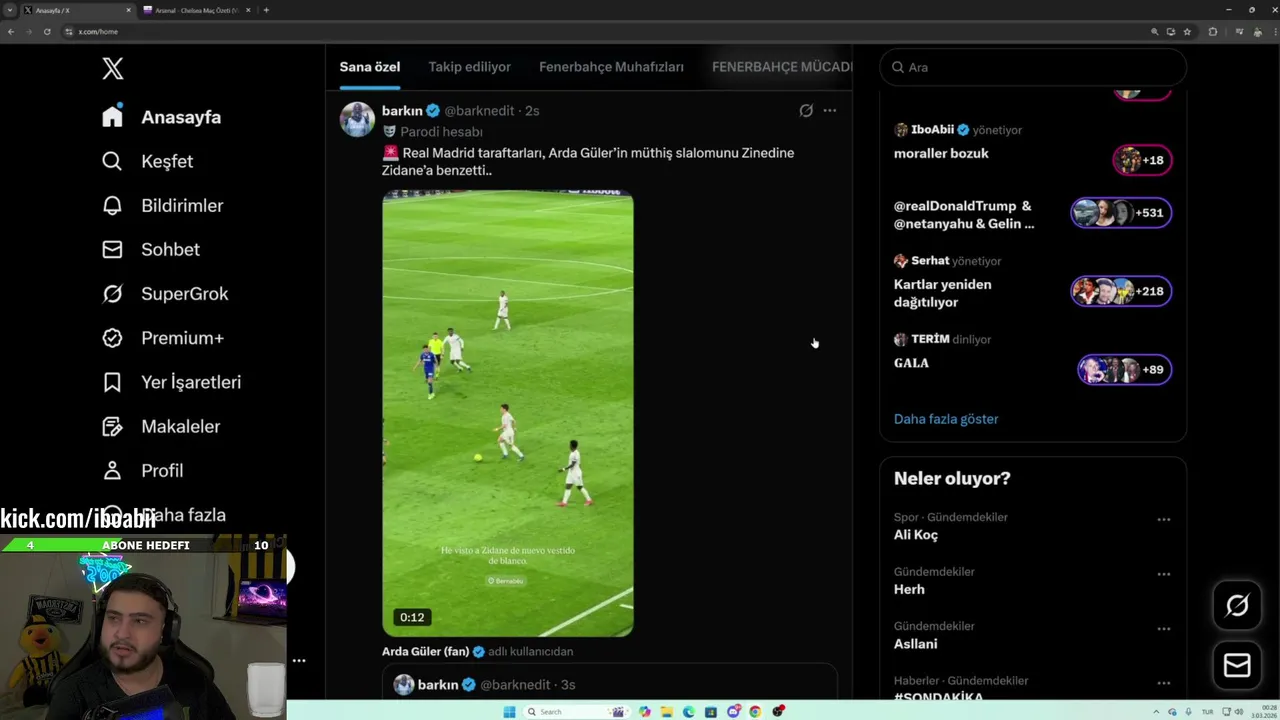Open the Anasayfa home icon
The width and height of the screenshot is (1280, 720).
click(x=112, y=116)
